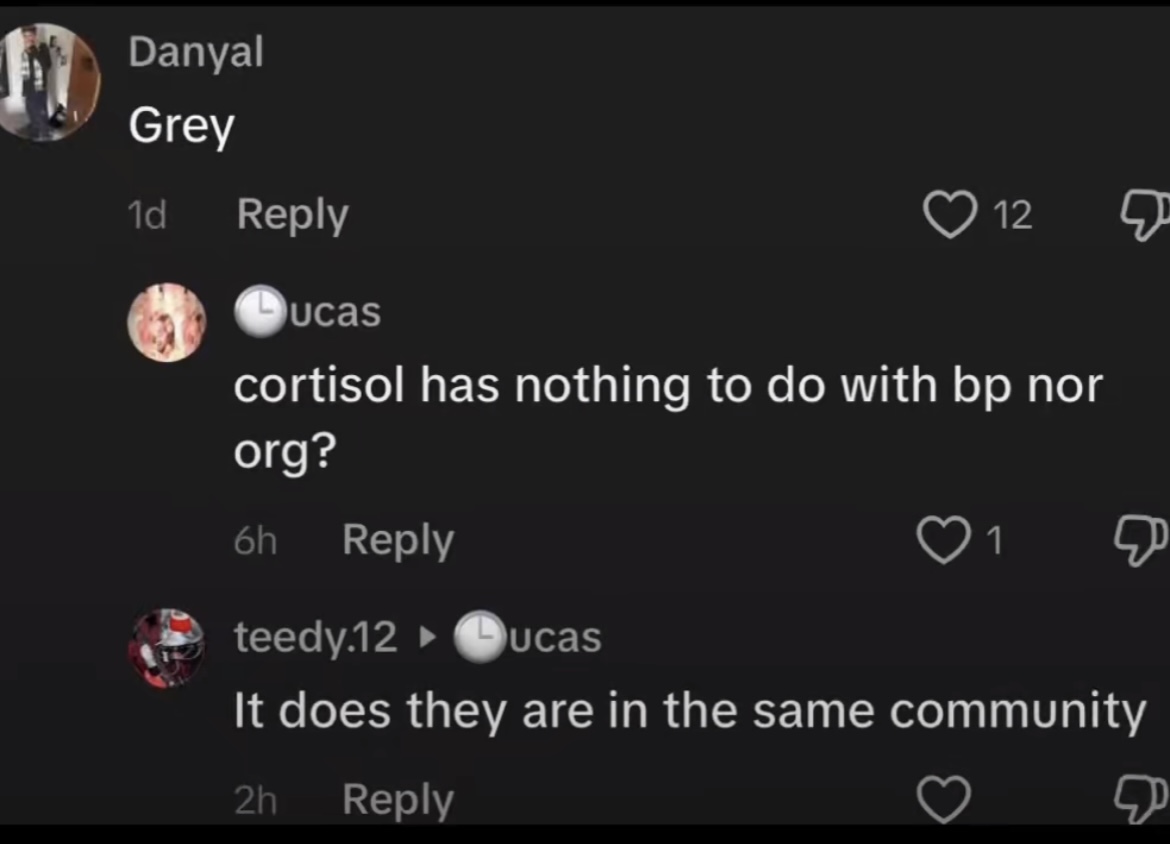Reply to the cortisol comment
The width and height of the screenshot is (1170, 844).
click(398, 540)
